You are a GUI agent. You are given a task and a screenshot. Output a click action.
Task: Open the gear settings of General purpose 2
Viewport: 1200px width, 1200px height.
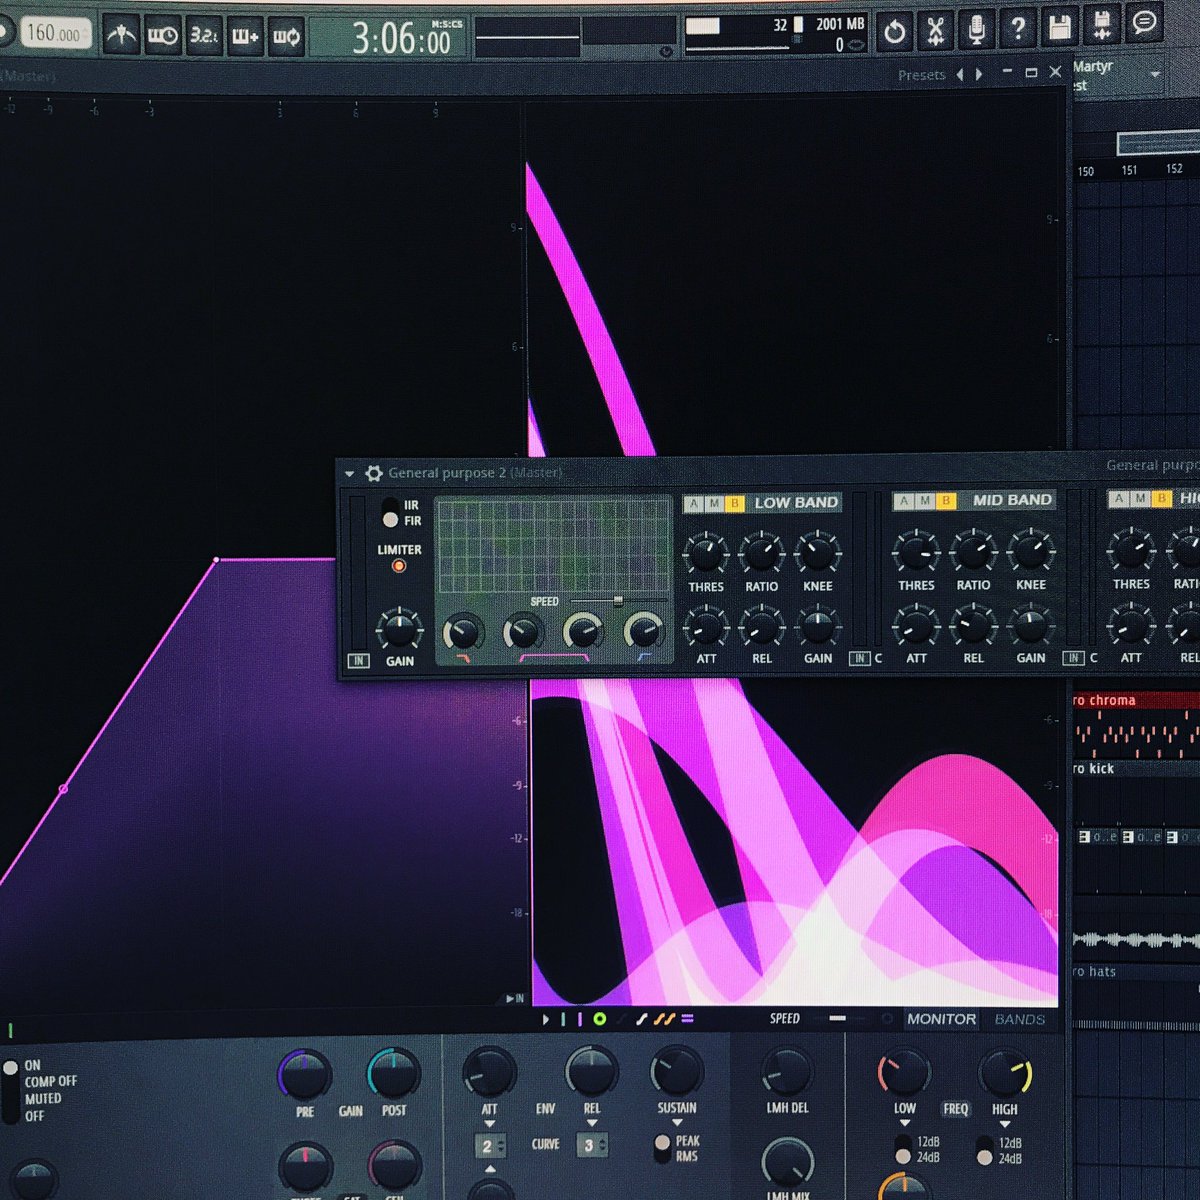(374, 473)
